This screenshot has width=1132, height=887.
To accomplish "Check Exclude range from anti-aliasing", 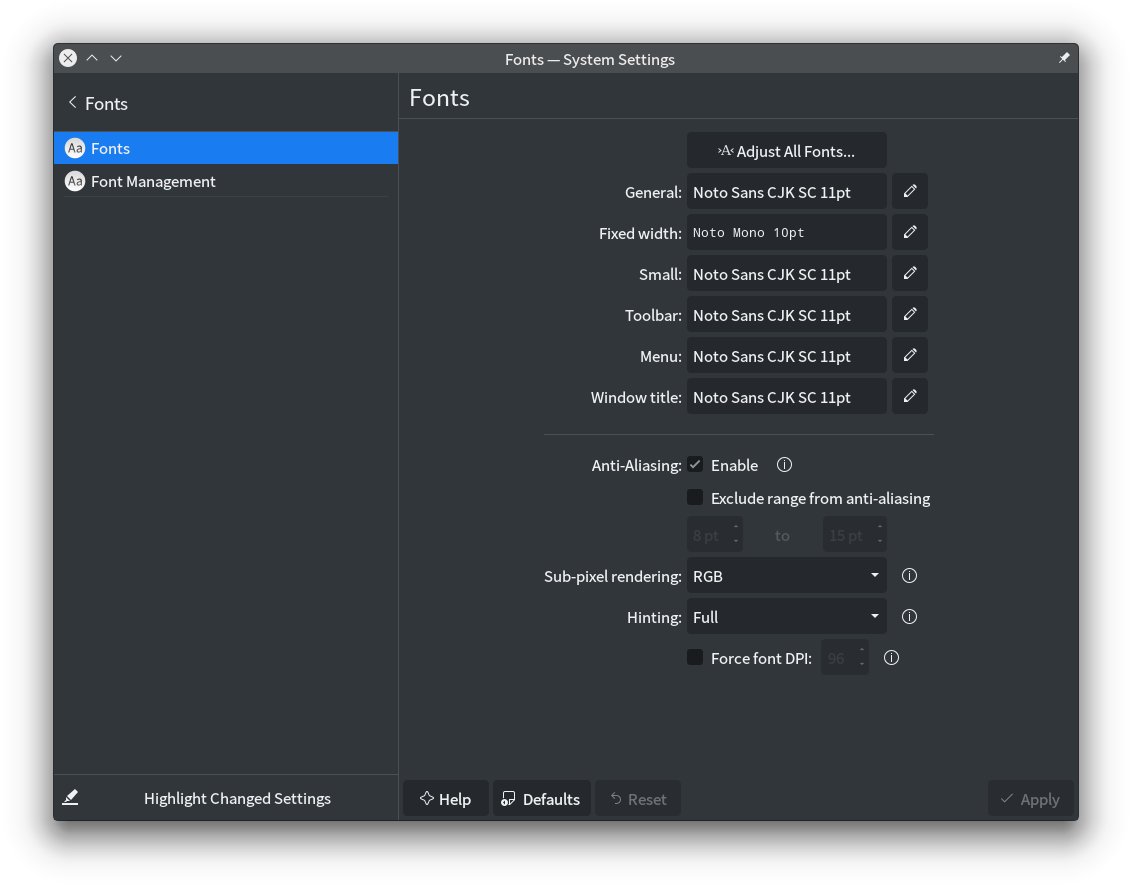I will click(x=695, y=497).
